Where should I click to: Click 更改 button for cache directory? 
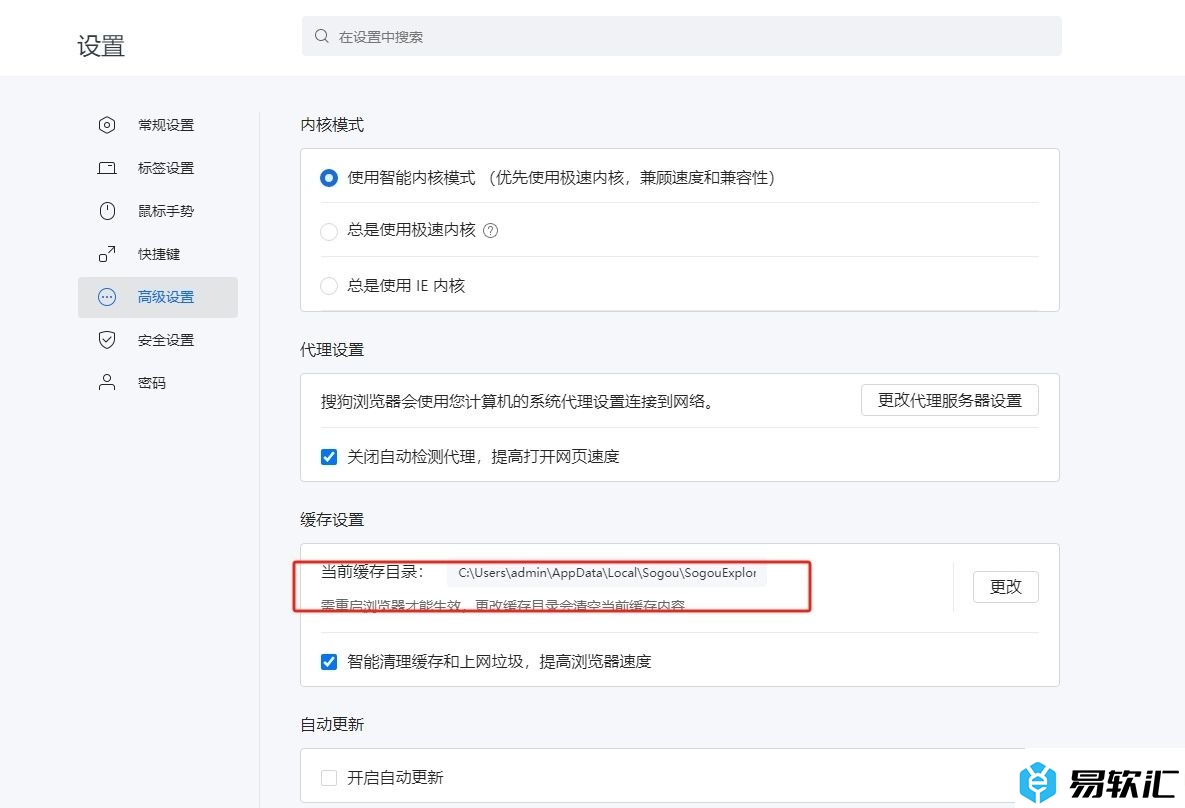click(x=1005, y=587)
